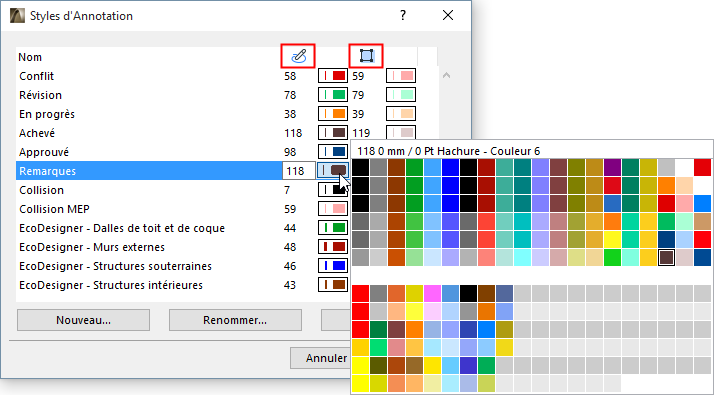This screenshot has height=395, width=714.
Task: Open the light green highlight swatch for Révision
Action: (401, 95)
